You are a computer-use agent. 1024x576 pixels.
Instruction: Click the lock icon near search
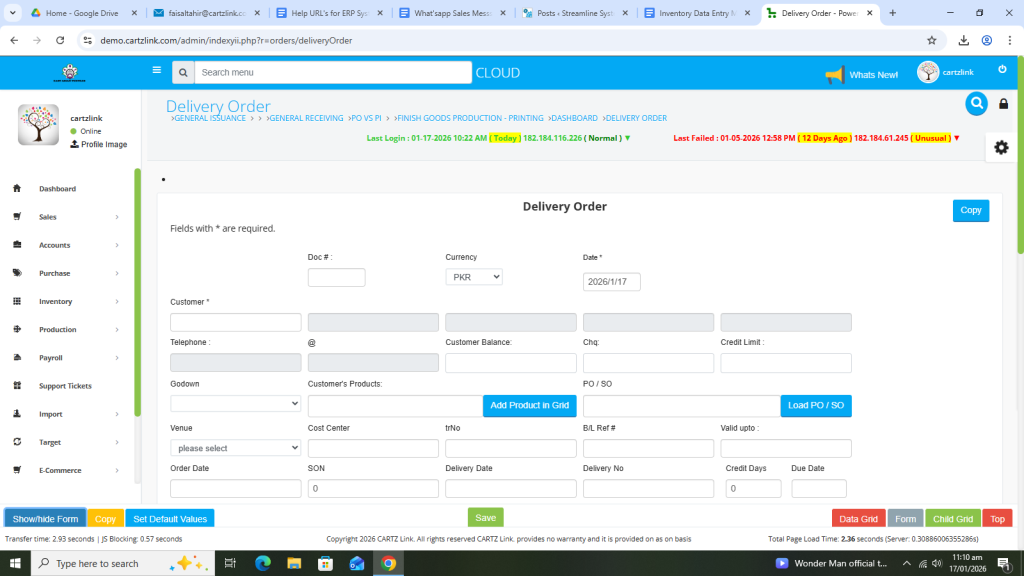click(x=1004, y=104)
